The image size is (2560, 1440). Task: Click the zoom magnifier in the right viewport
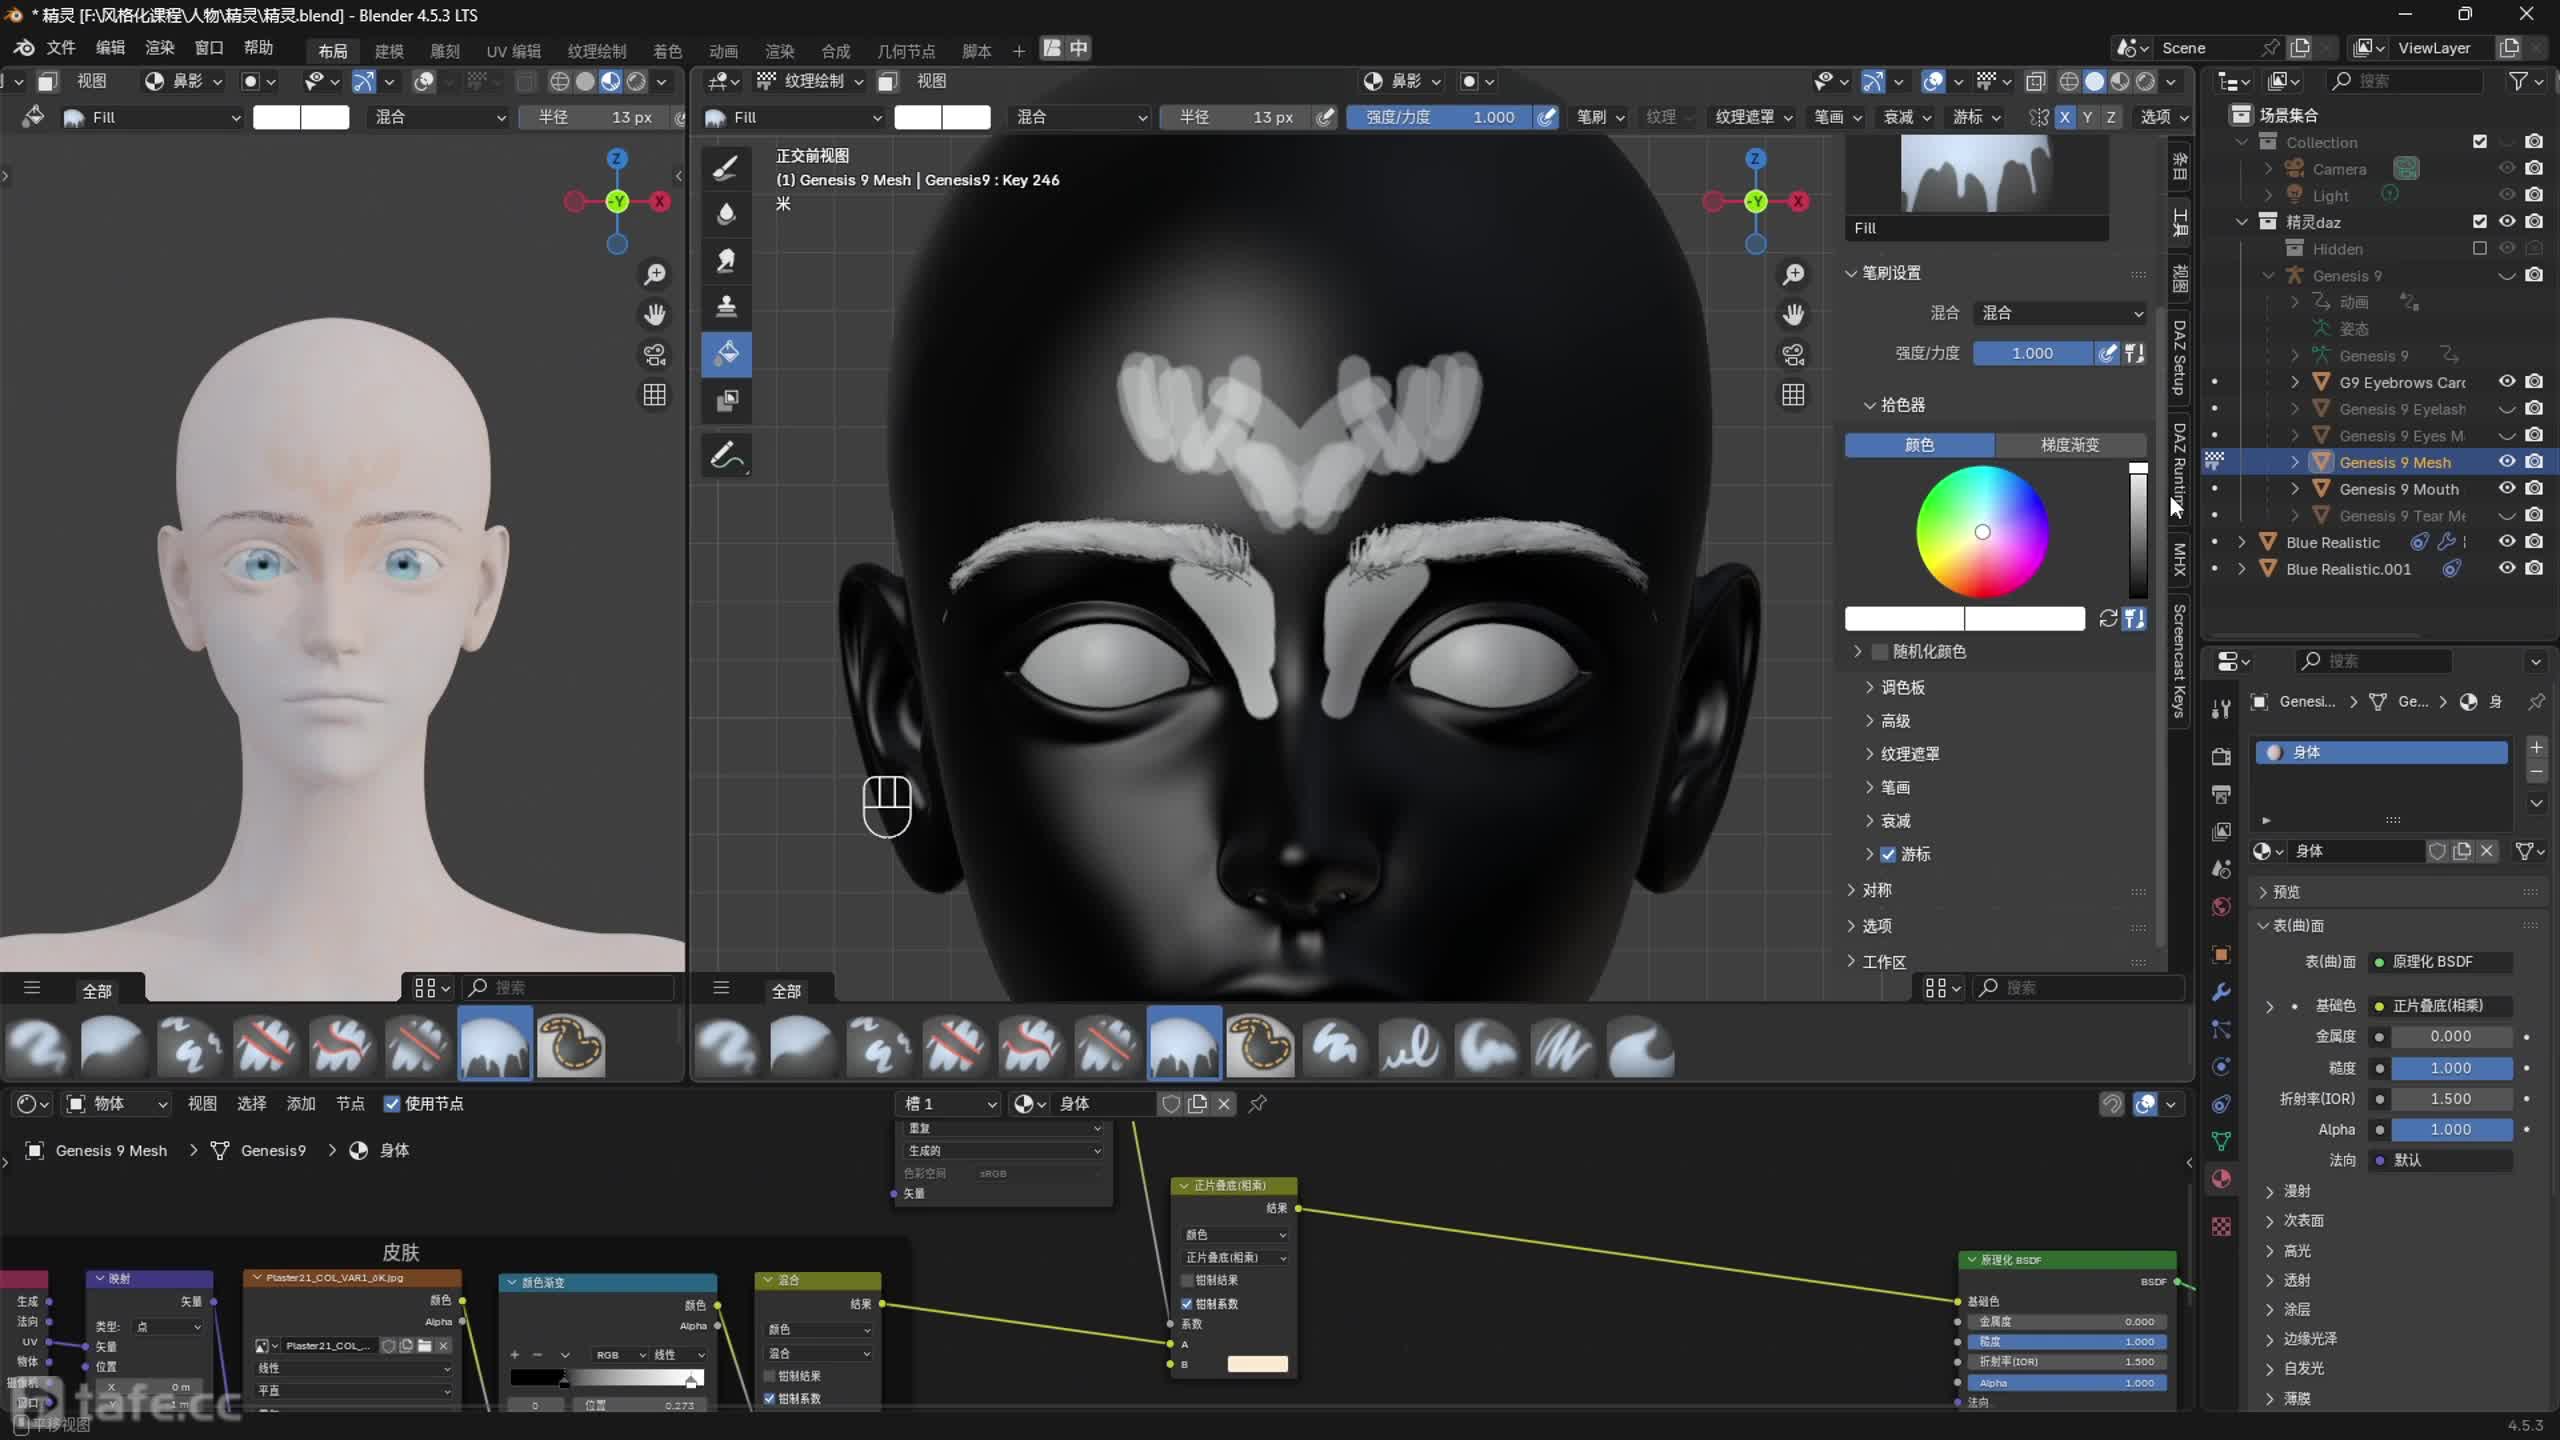[1793, 274]
